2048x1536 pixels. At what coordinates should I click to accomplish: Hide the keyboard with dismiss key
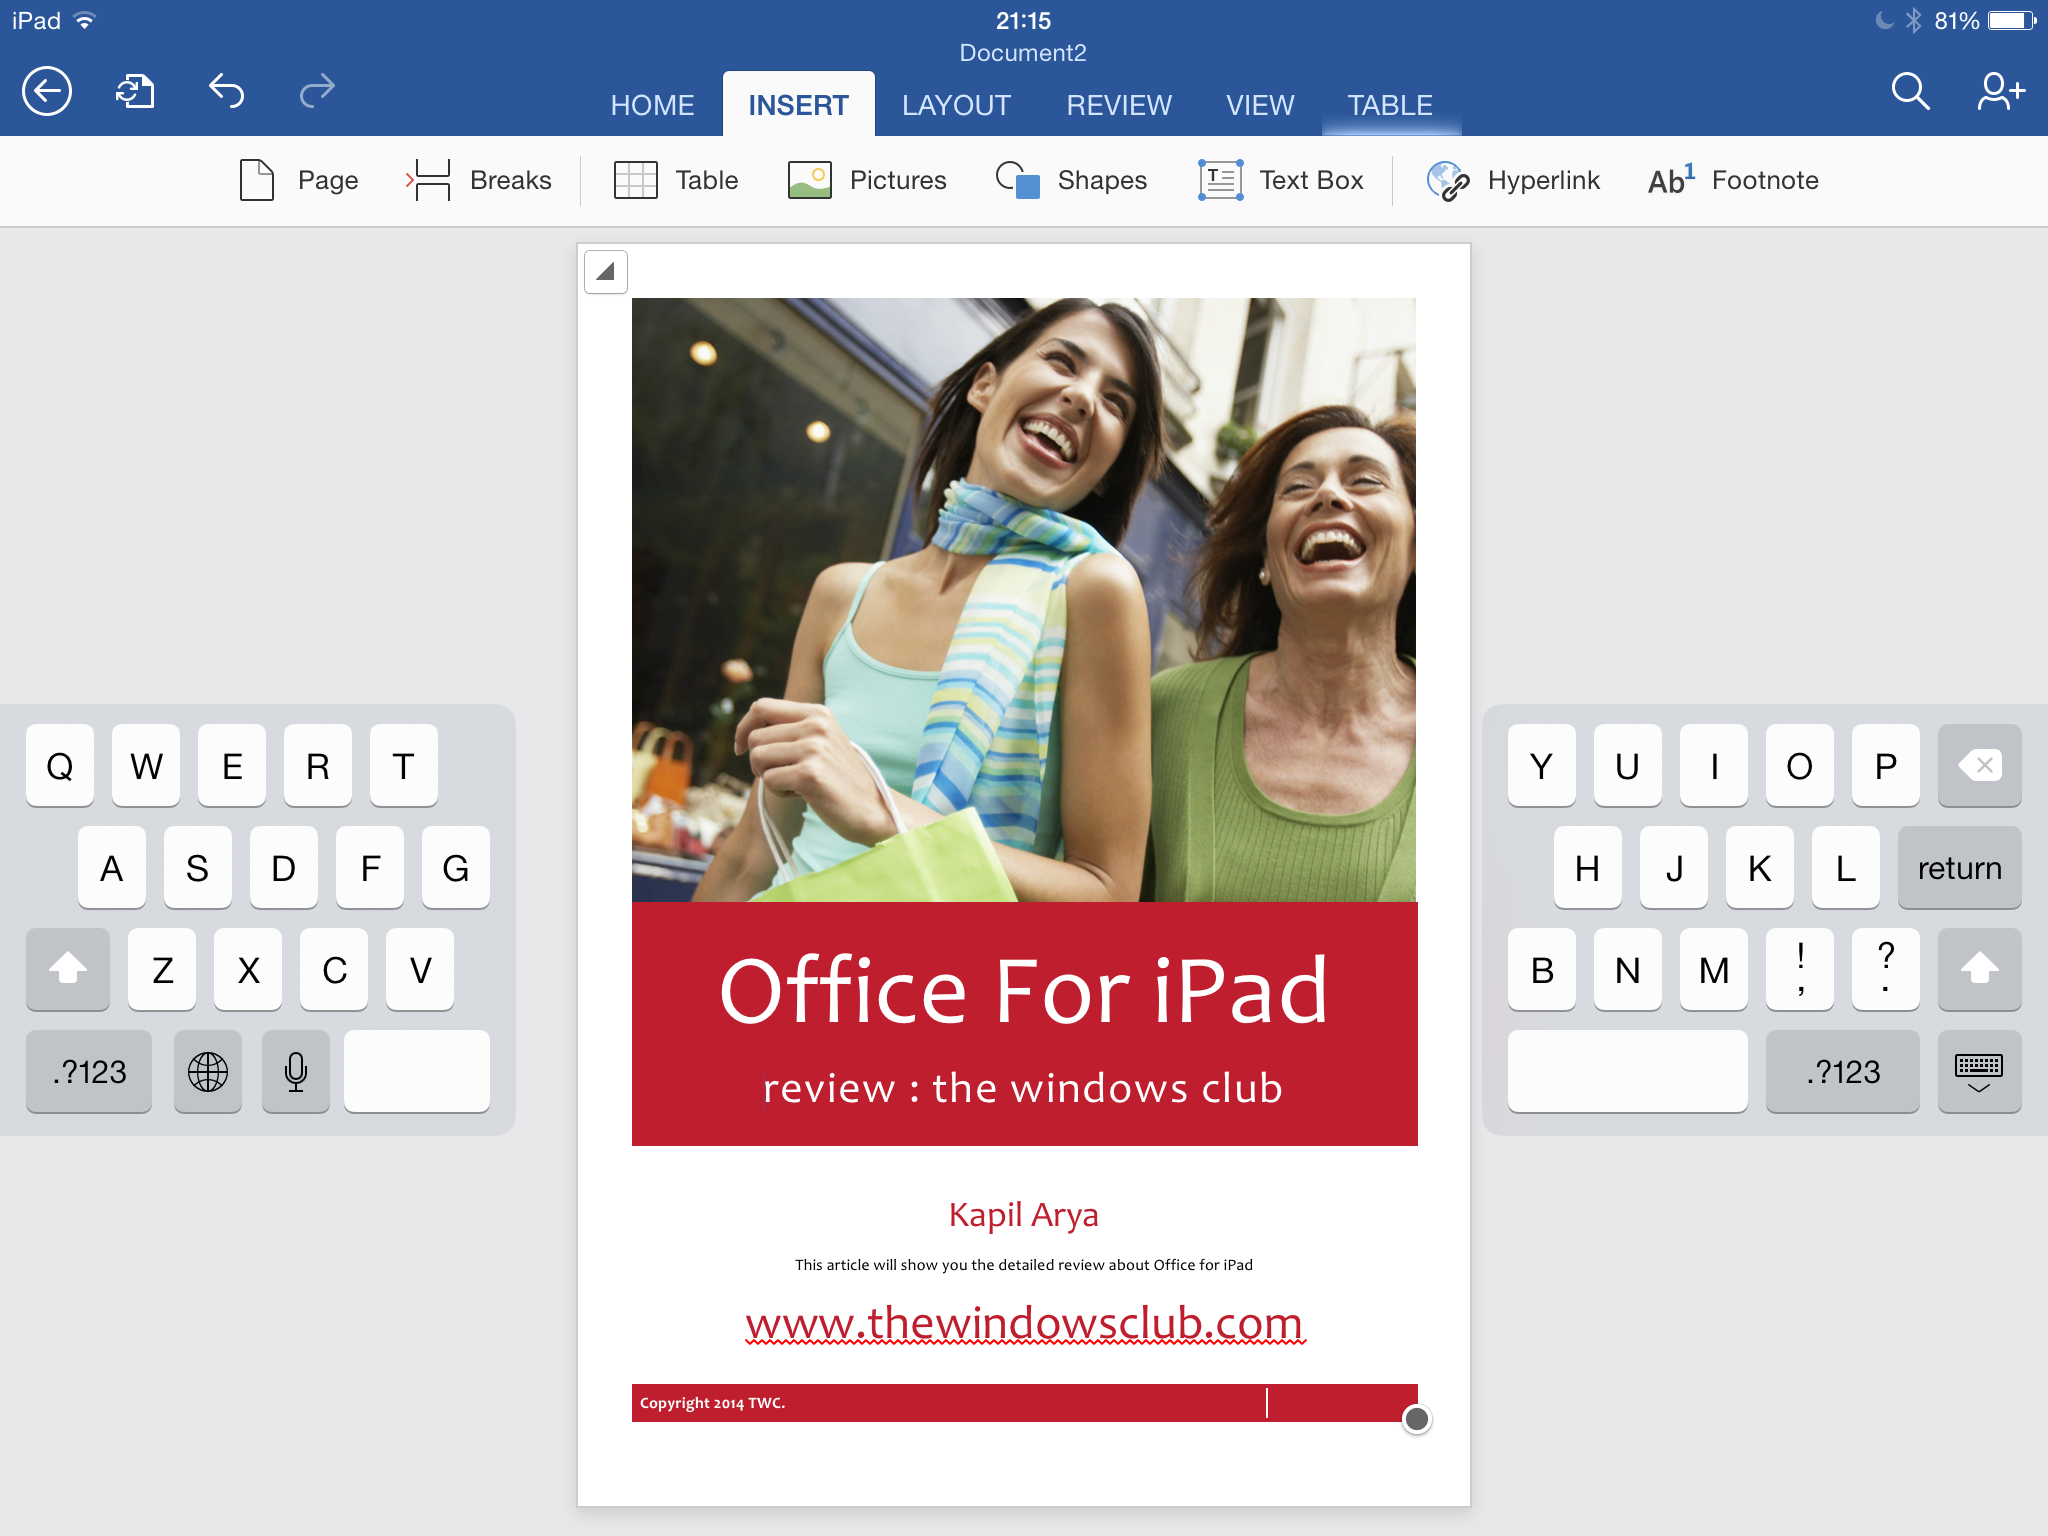[x=1978, y=1072]
